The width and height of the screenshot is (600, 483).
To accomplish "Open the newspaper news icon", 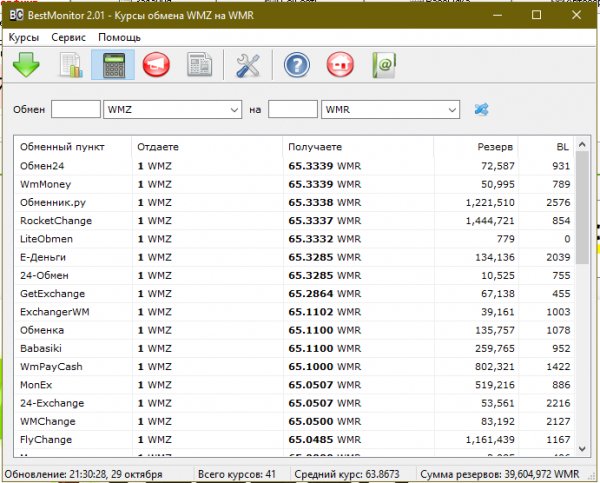I will point(199,65).
